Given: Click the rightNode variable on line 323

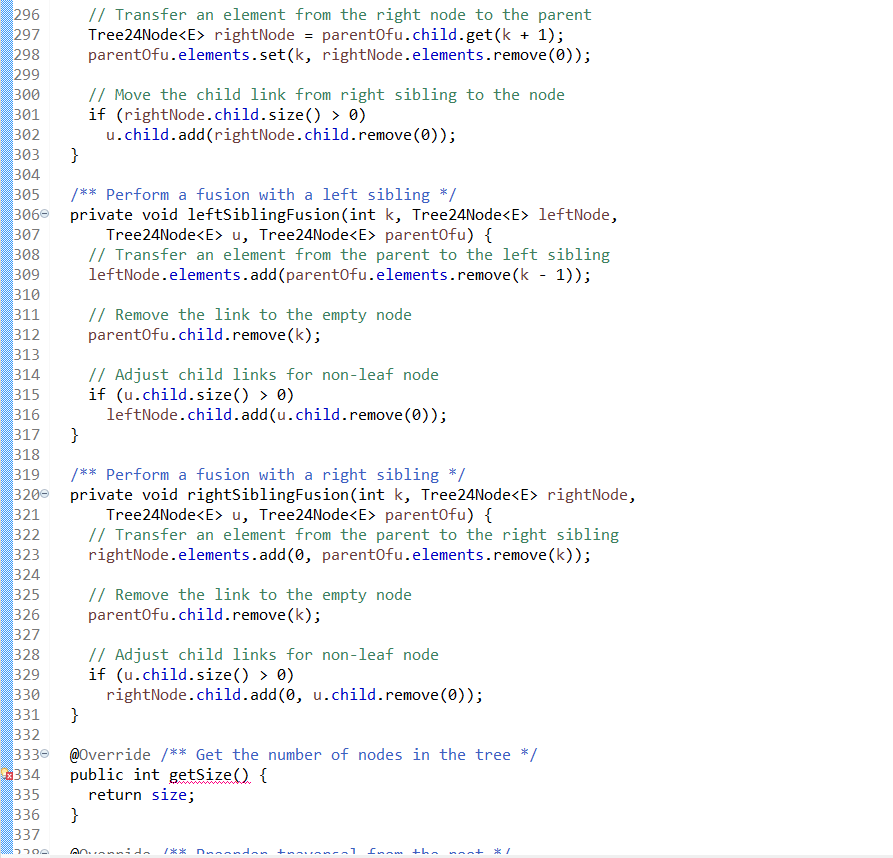Looking at the screenshot, I should point(127,554).
